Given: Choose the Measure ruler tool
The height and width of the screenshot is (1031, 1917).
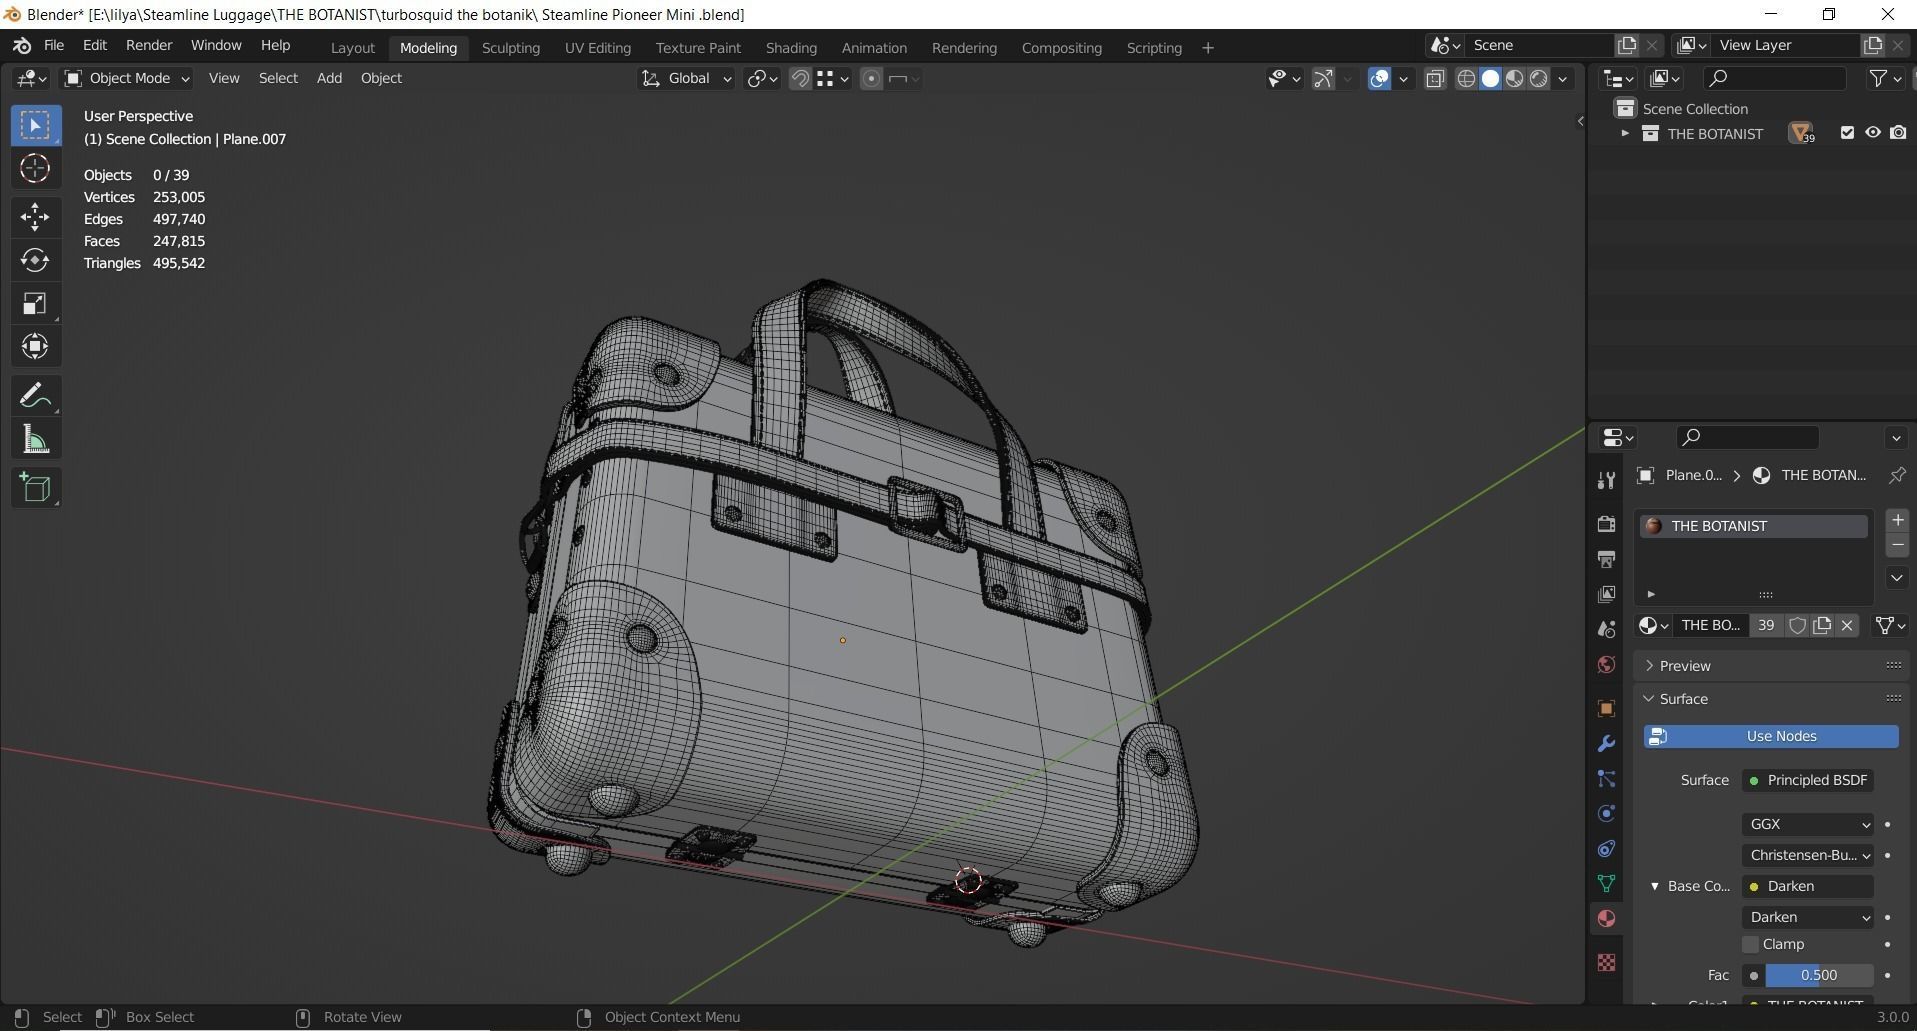Looking at the screenshot, I should click(x=35, y=439).
